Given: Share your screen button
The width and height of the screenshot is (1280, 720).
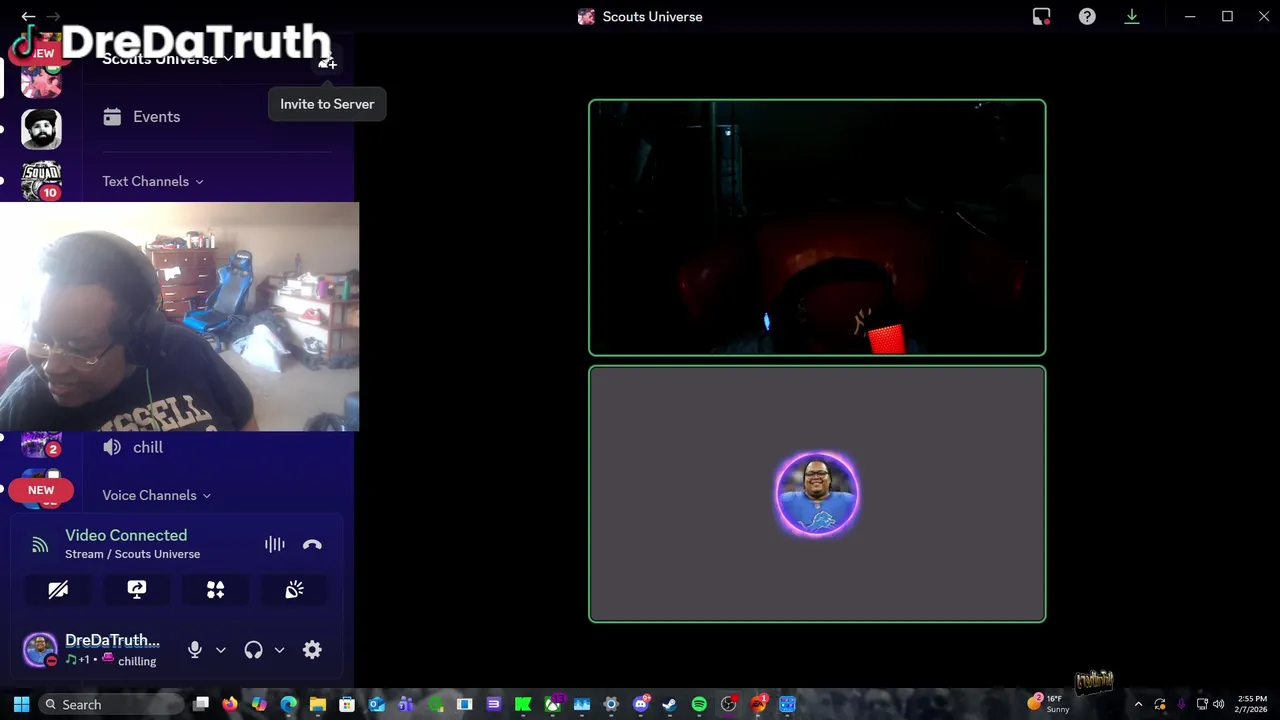Looking at the screenshot, I should (x=137, y=590).
